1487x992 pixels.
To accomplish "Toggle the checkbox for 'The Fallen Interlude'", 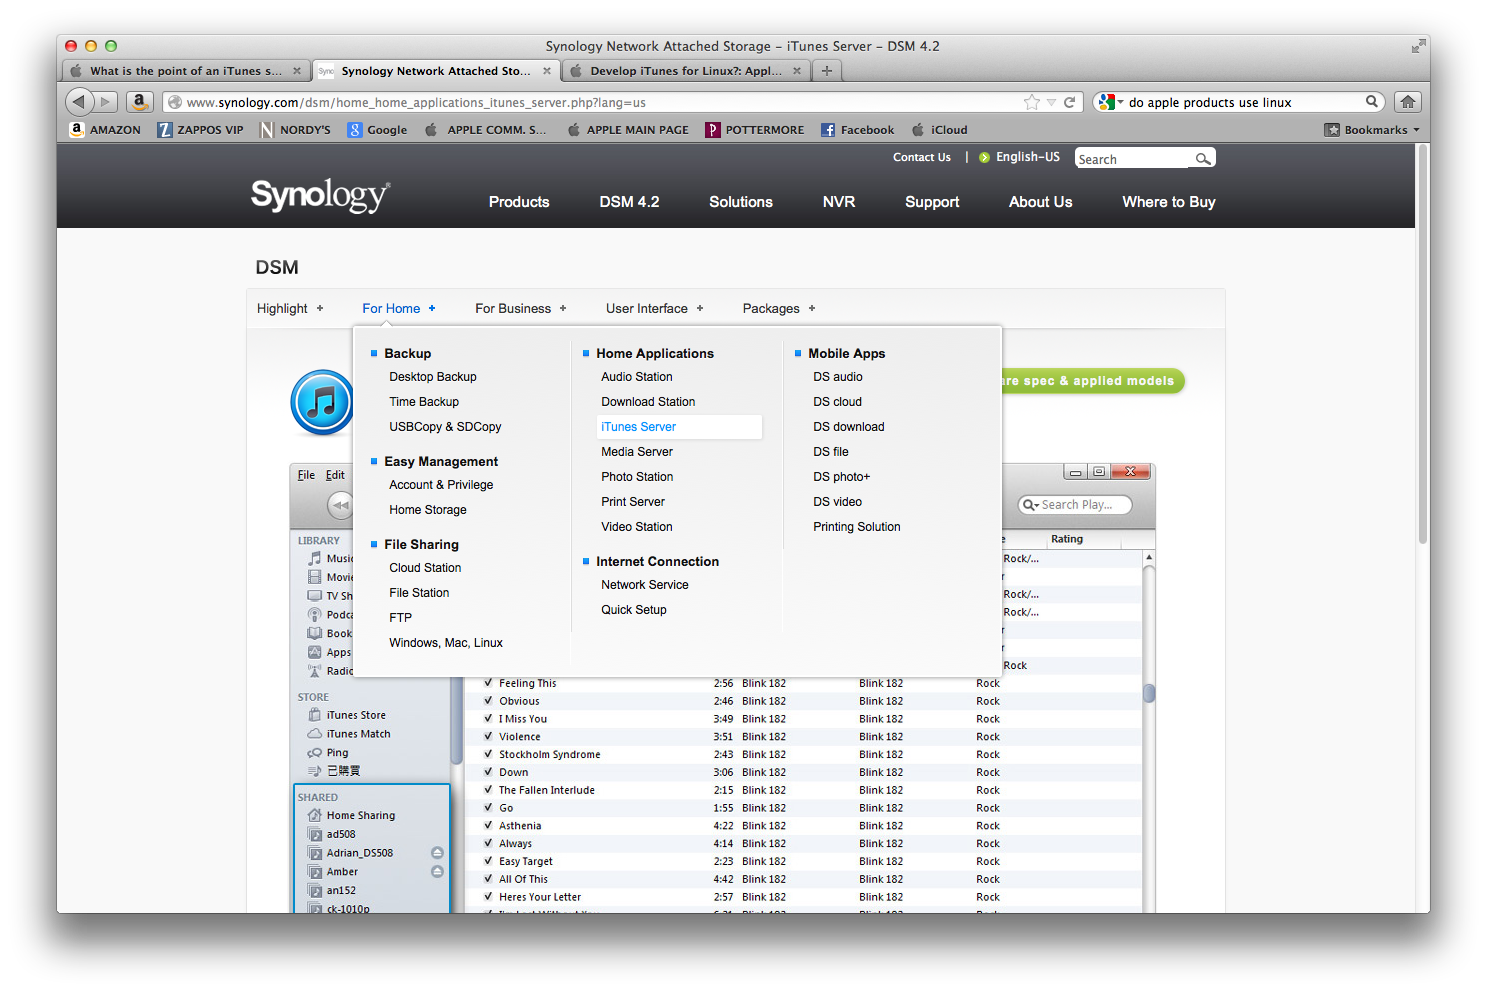I will pyautogui.click(x=488, y=790).
